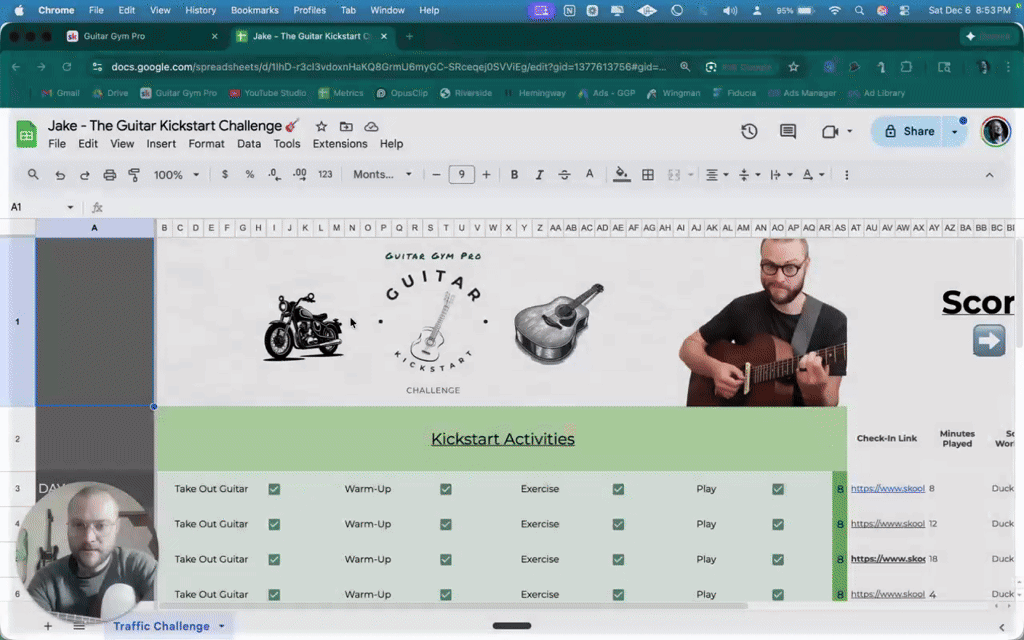
Task: Select the column A header
Action: pyautogui.click(x=95, y=228)
